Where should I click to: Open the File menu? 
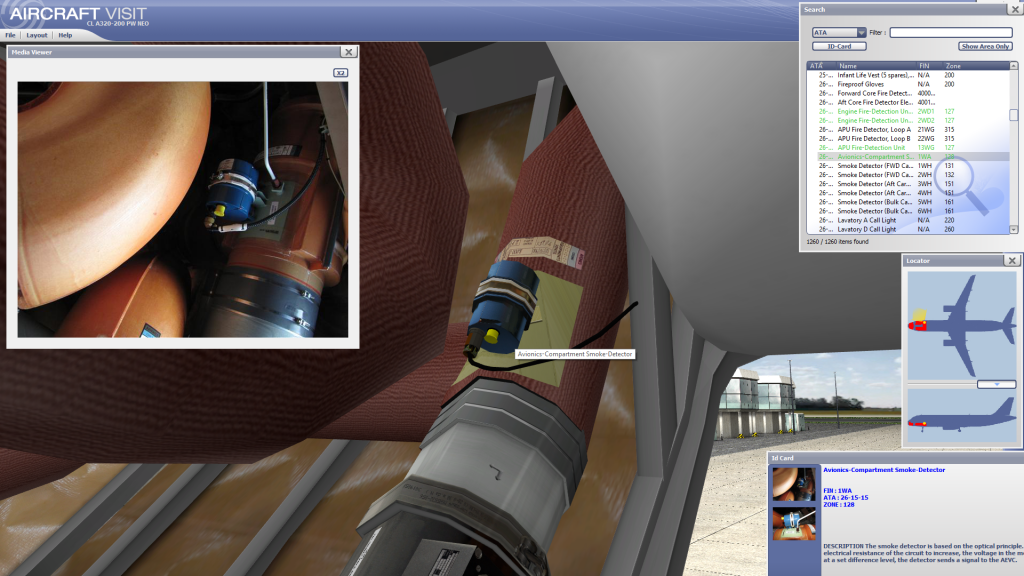pyautogui.click(x=10, y=35)
